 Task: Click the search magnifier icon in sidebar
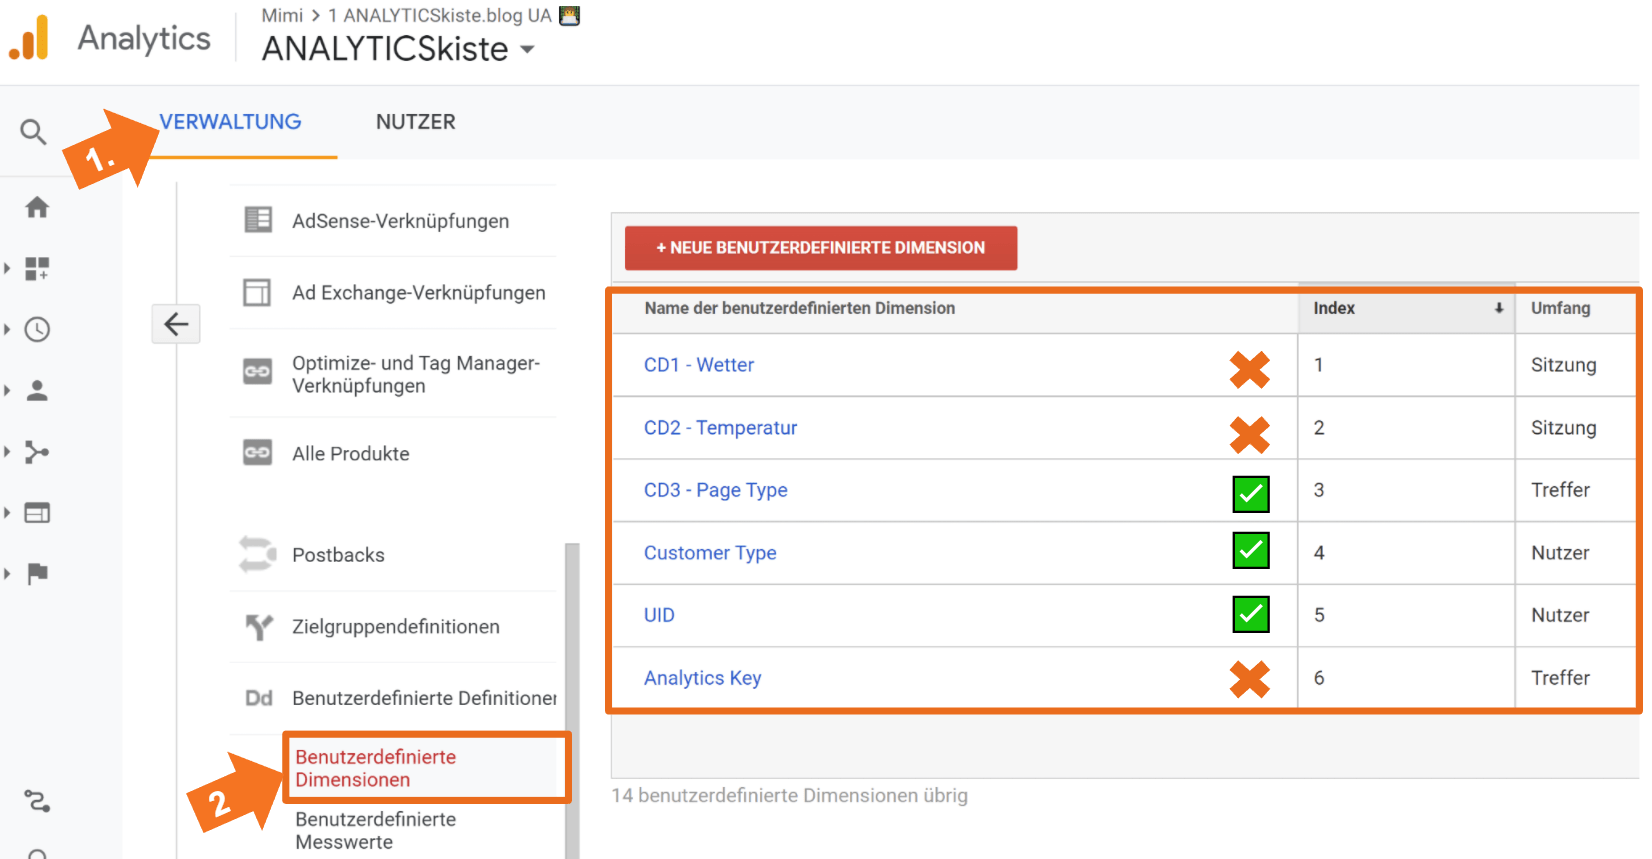click(x=33, y=132)
